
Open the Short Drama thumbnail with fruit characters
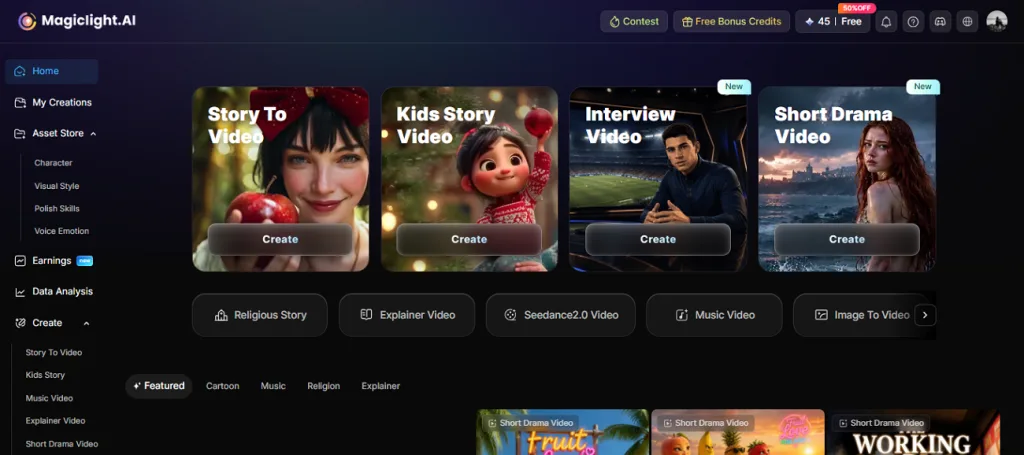click(x=738, y=432)
